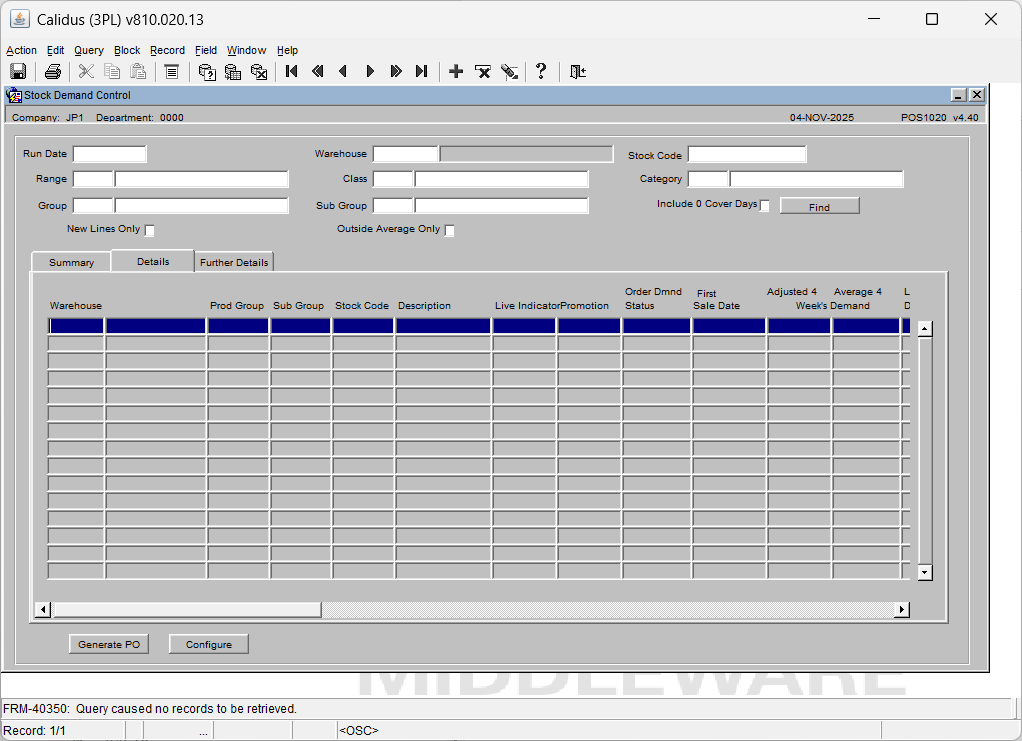Switch to the Further Details tab
The image size is (1022, 741).
pos(234,262)
